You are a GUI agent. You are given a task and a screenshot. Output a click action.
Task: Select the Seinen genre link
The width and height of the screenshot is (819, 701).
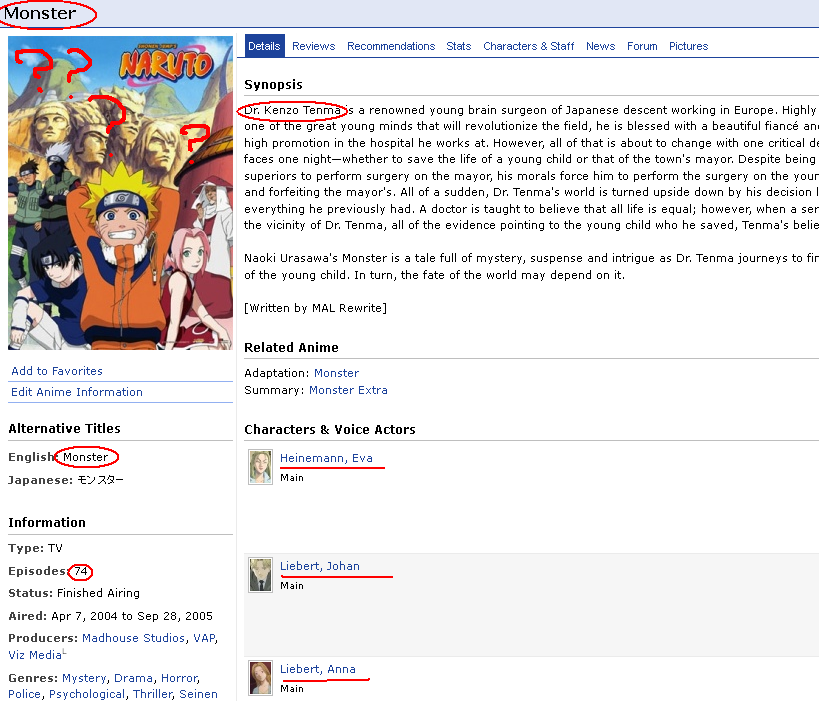pos(198,694)
